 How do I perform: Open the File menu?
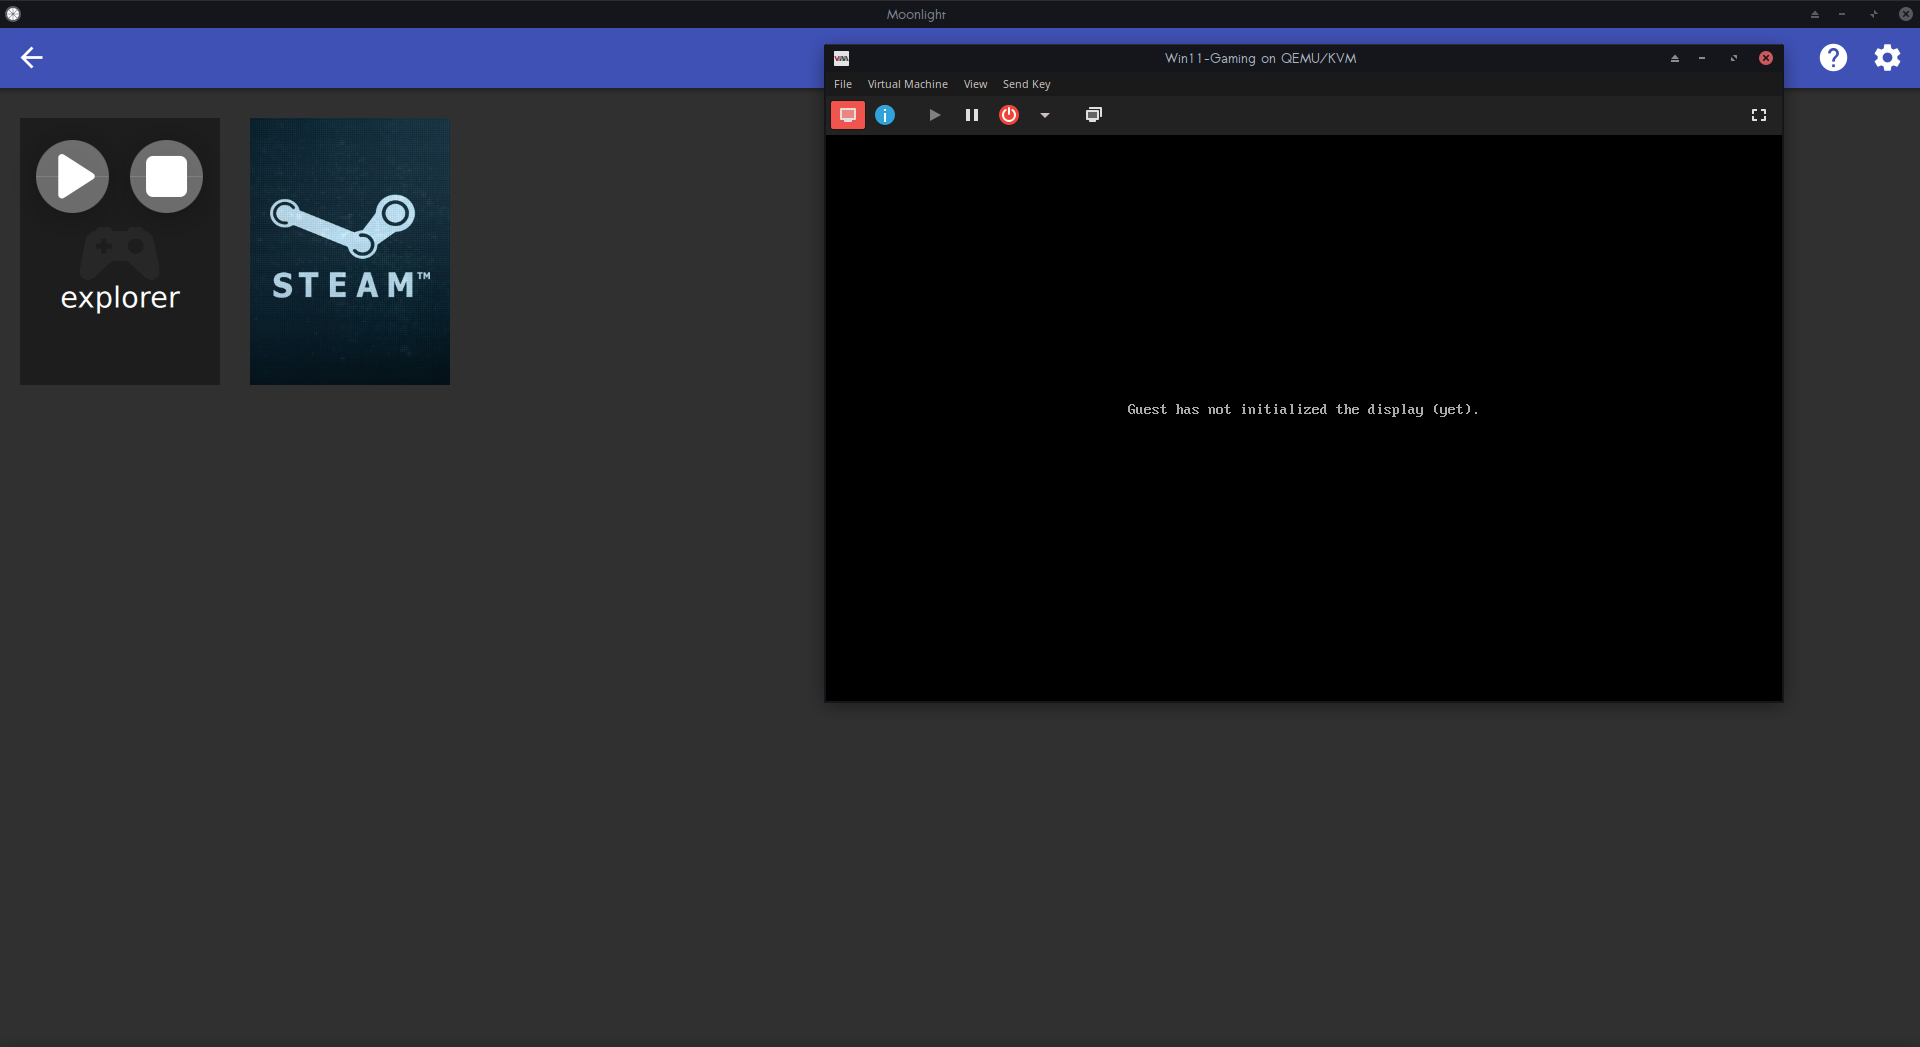click(843, 84)
